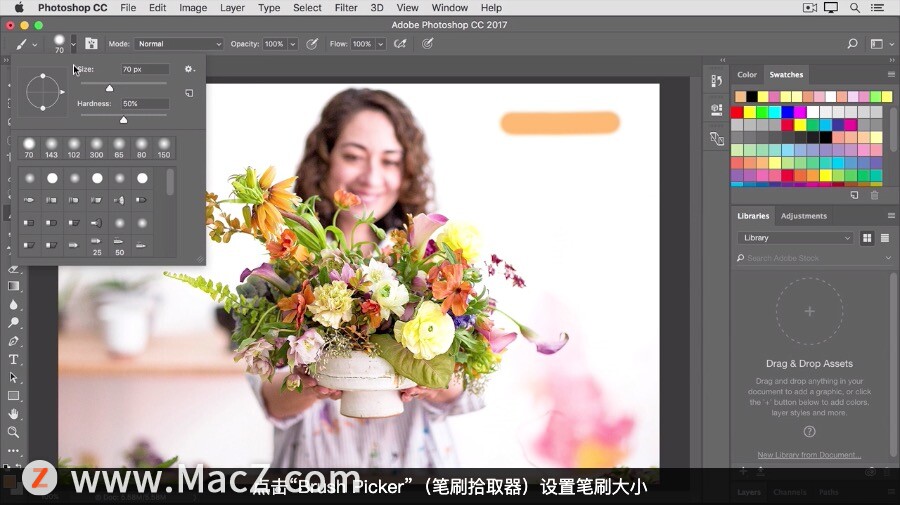Select the 300 recent brush preset
The height and width of the screenshot is (505, 900).
point(96,148)
